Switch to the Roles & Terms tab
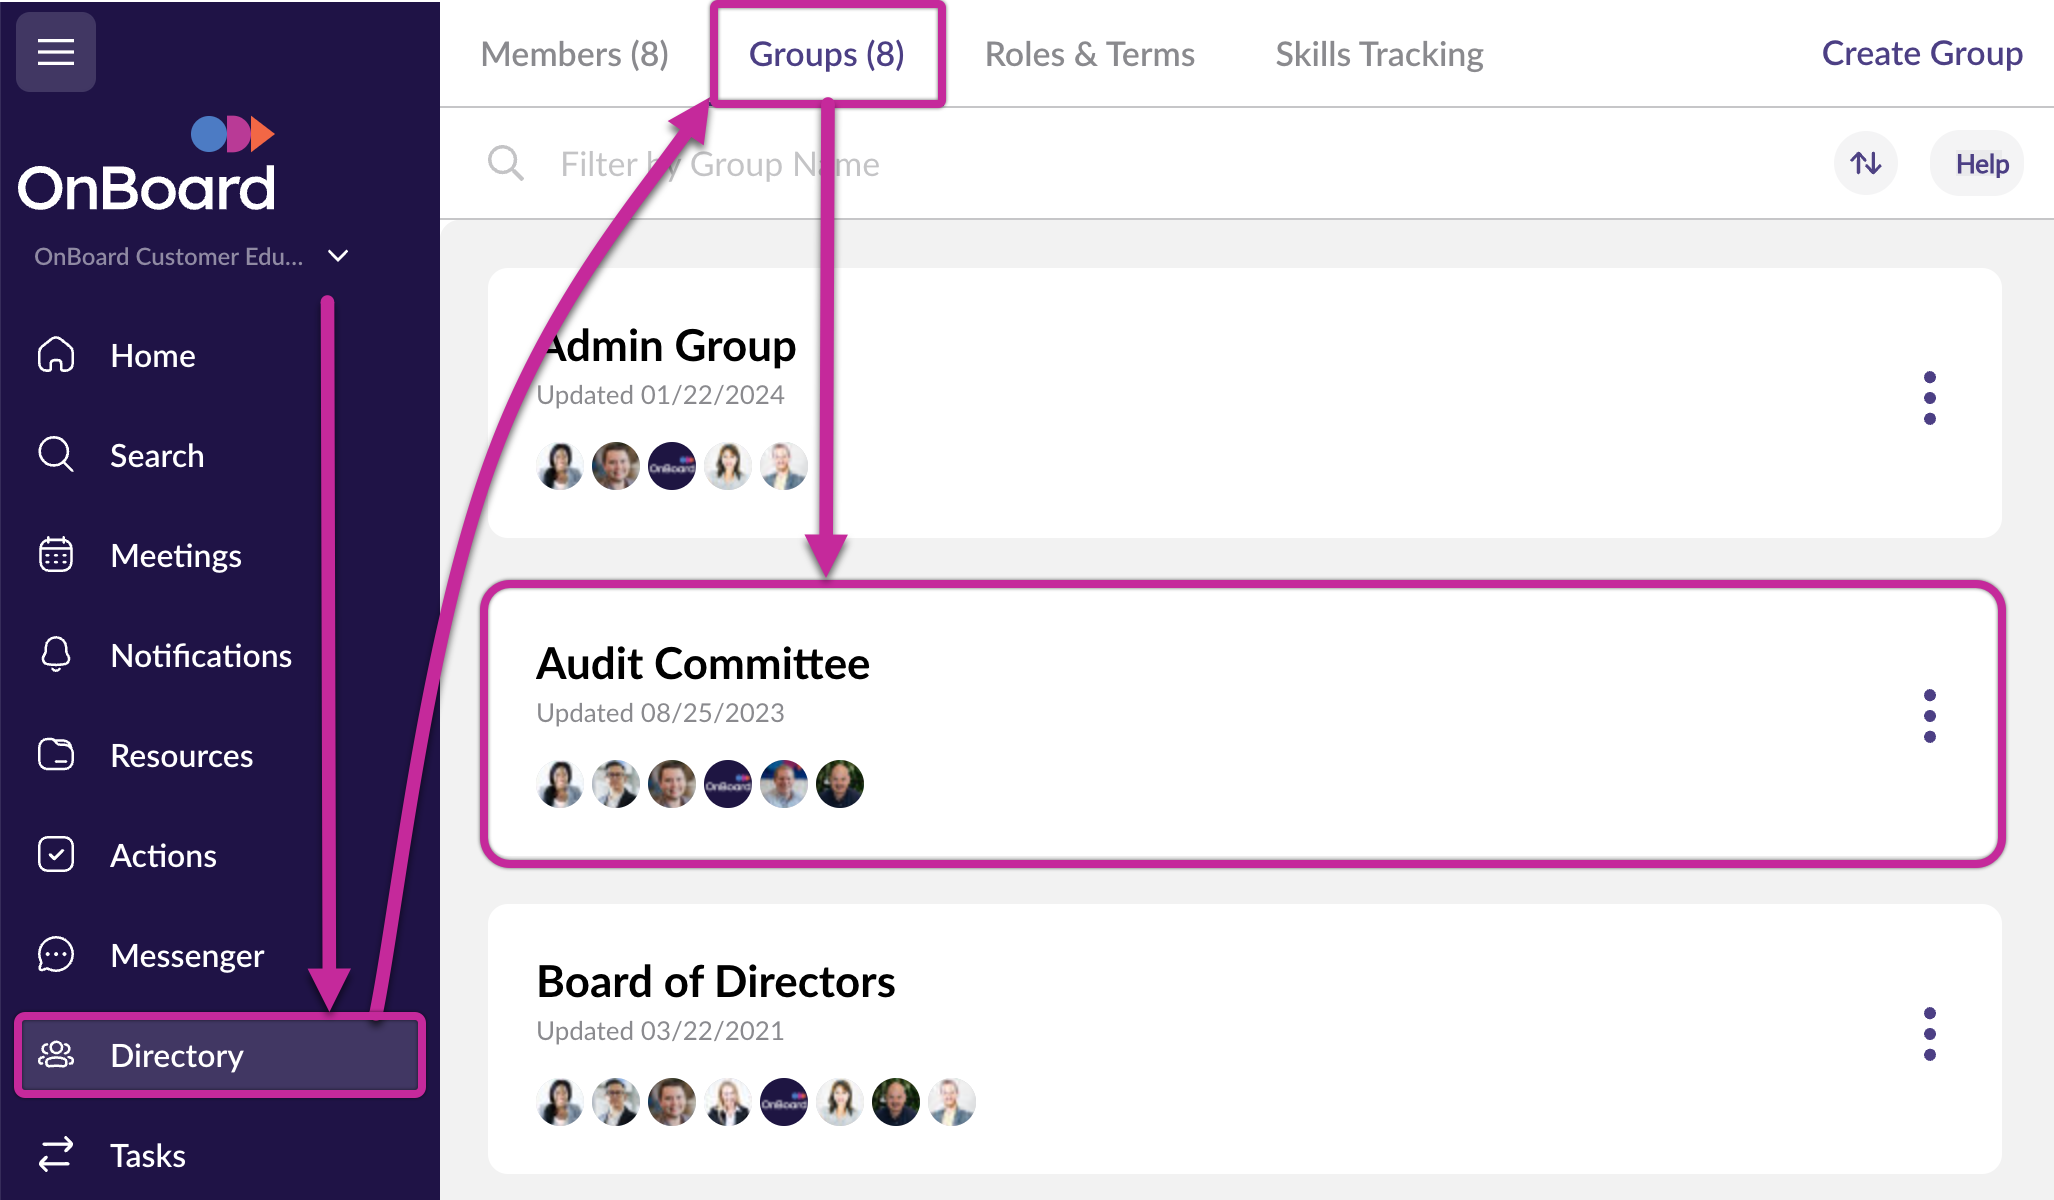Viewport: 2054px width, 1200px height. [x=1089, y=54]
